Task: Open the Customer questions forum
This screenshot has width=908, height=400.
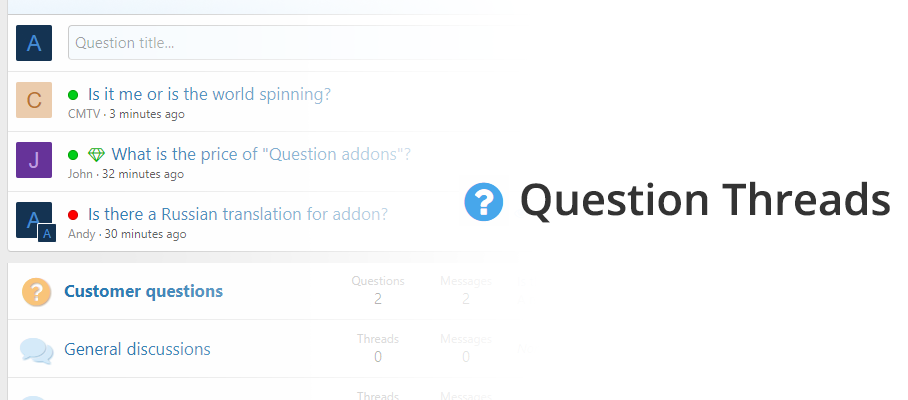Action: coord(143,292)
